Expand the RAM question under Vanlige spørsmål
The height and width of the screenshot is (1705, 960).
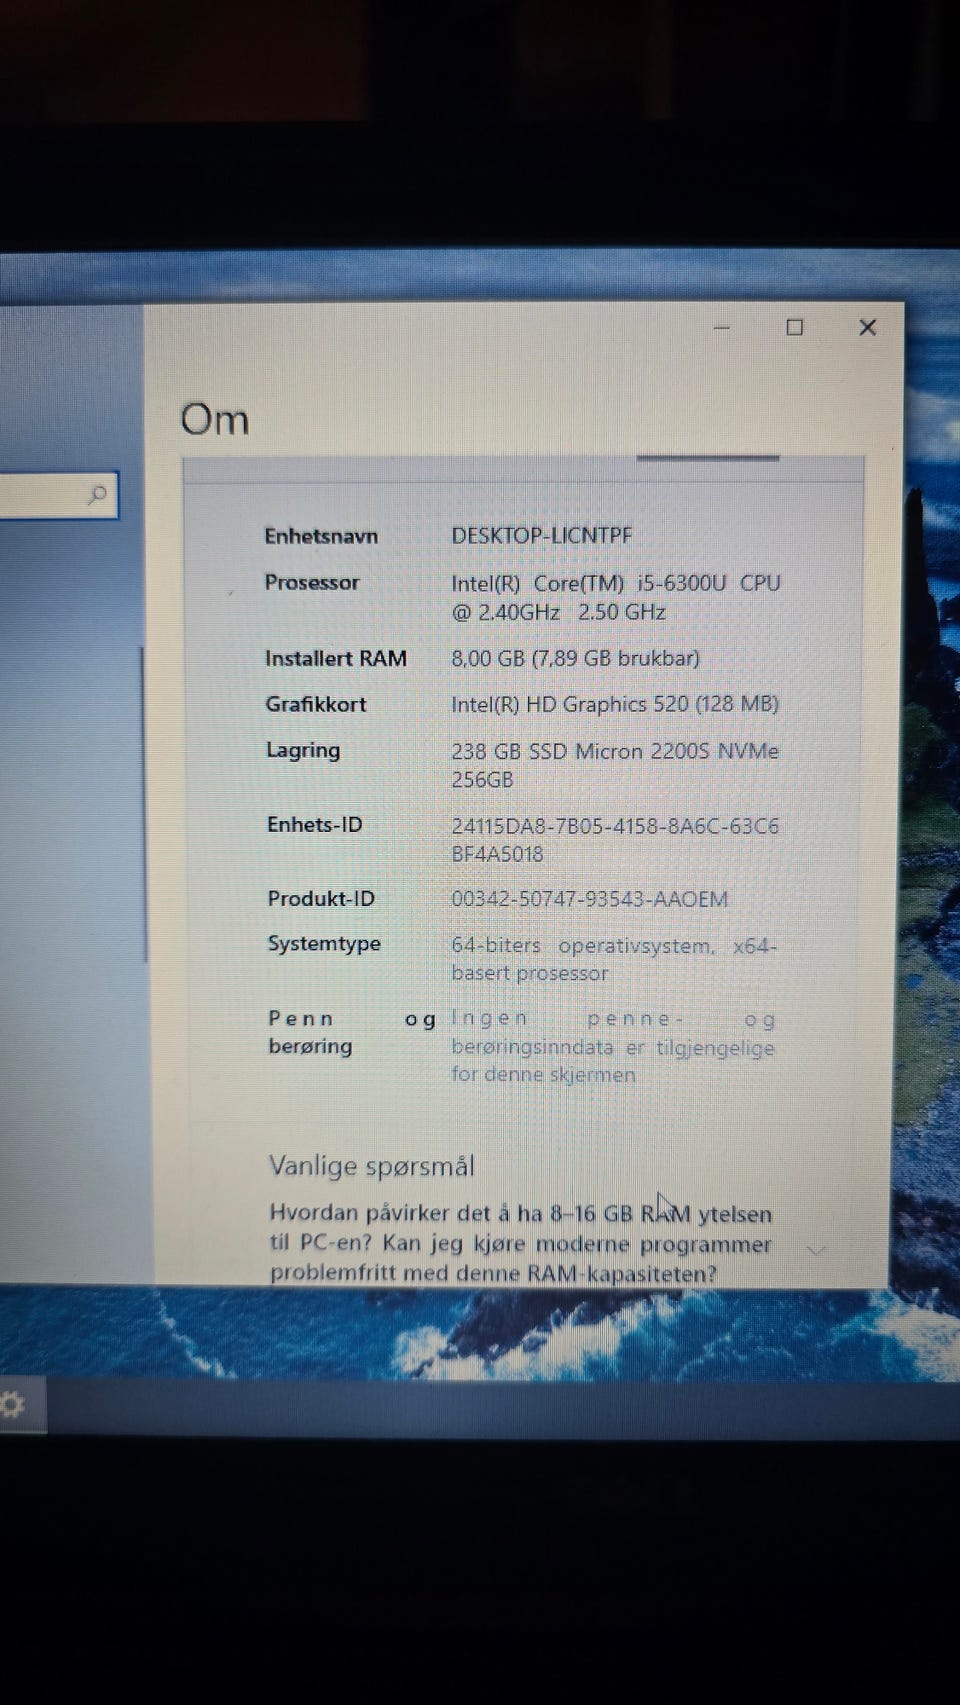[816, 1249]
